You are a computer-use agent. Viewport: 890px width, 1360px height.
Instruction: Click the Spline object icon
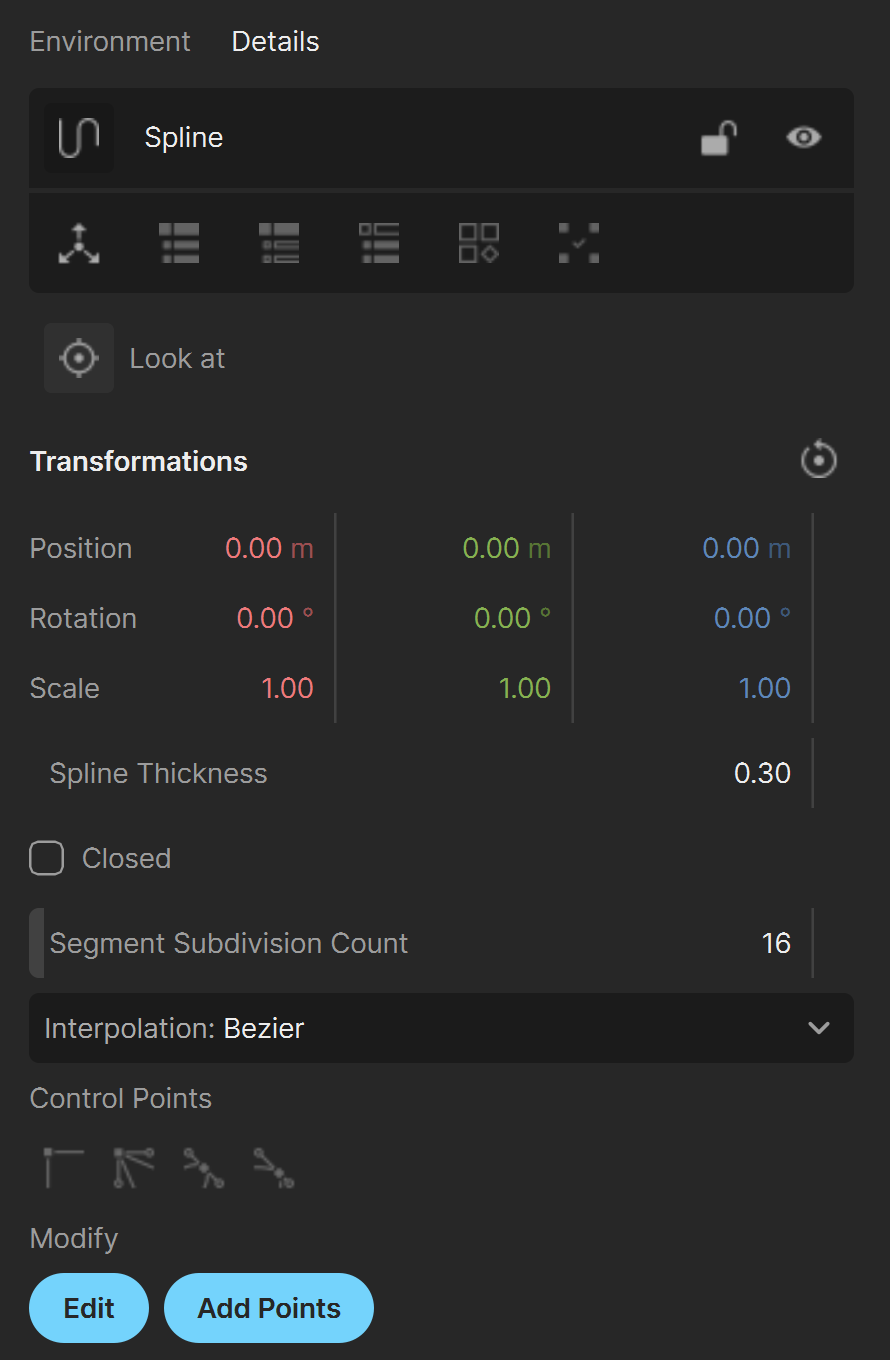[x=79, y=138]
